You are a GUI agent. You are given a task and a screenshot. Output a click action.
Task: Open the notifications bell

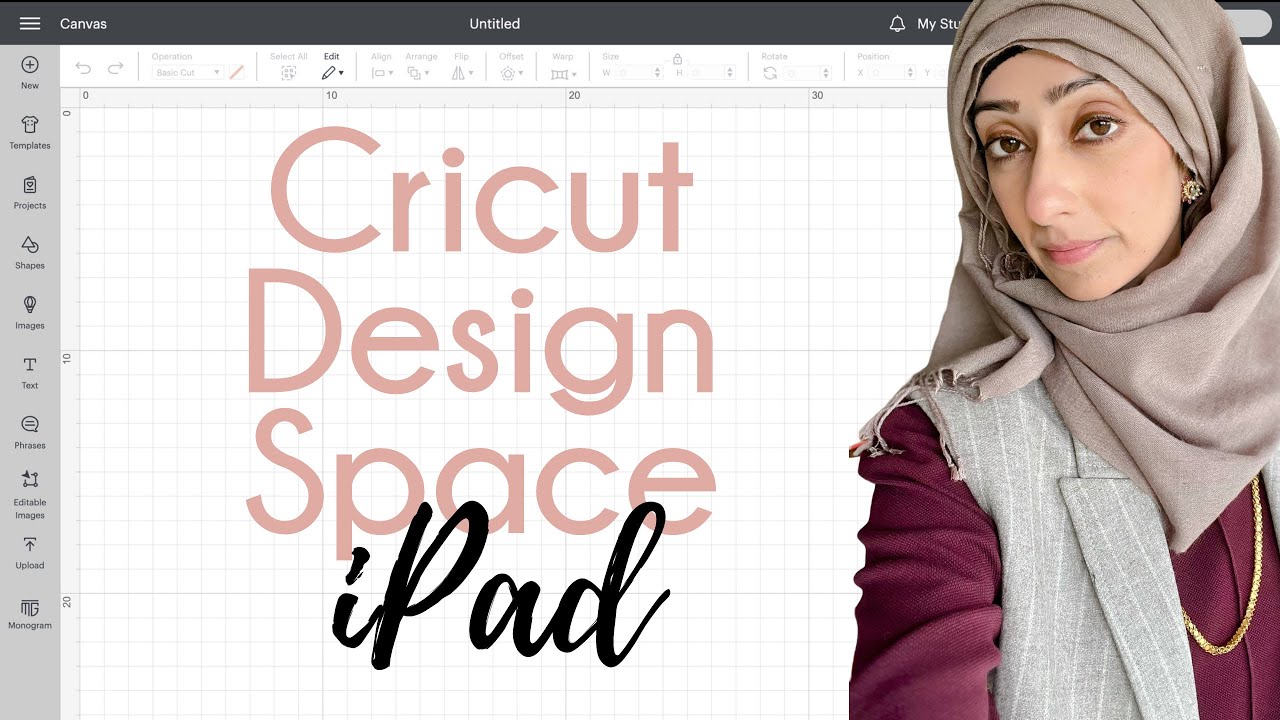[897, 23]
